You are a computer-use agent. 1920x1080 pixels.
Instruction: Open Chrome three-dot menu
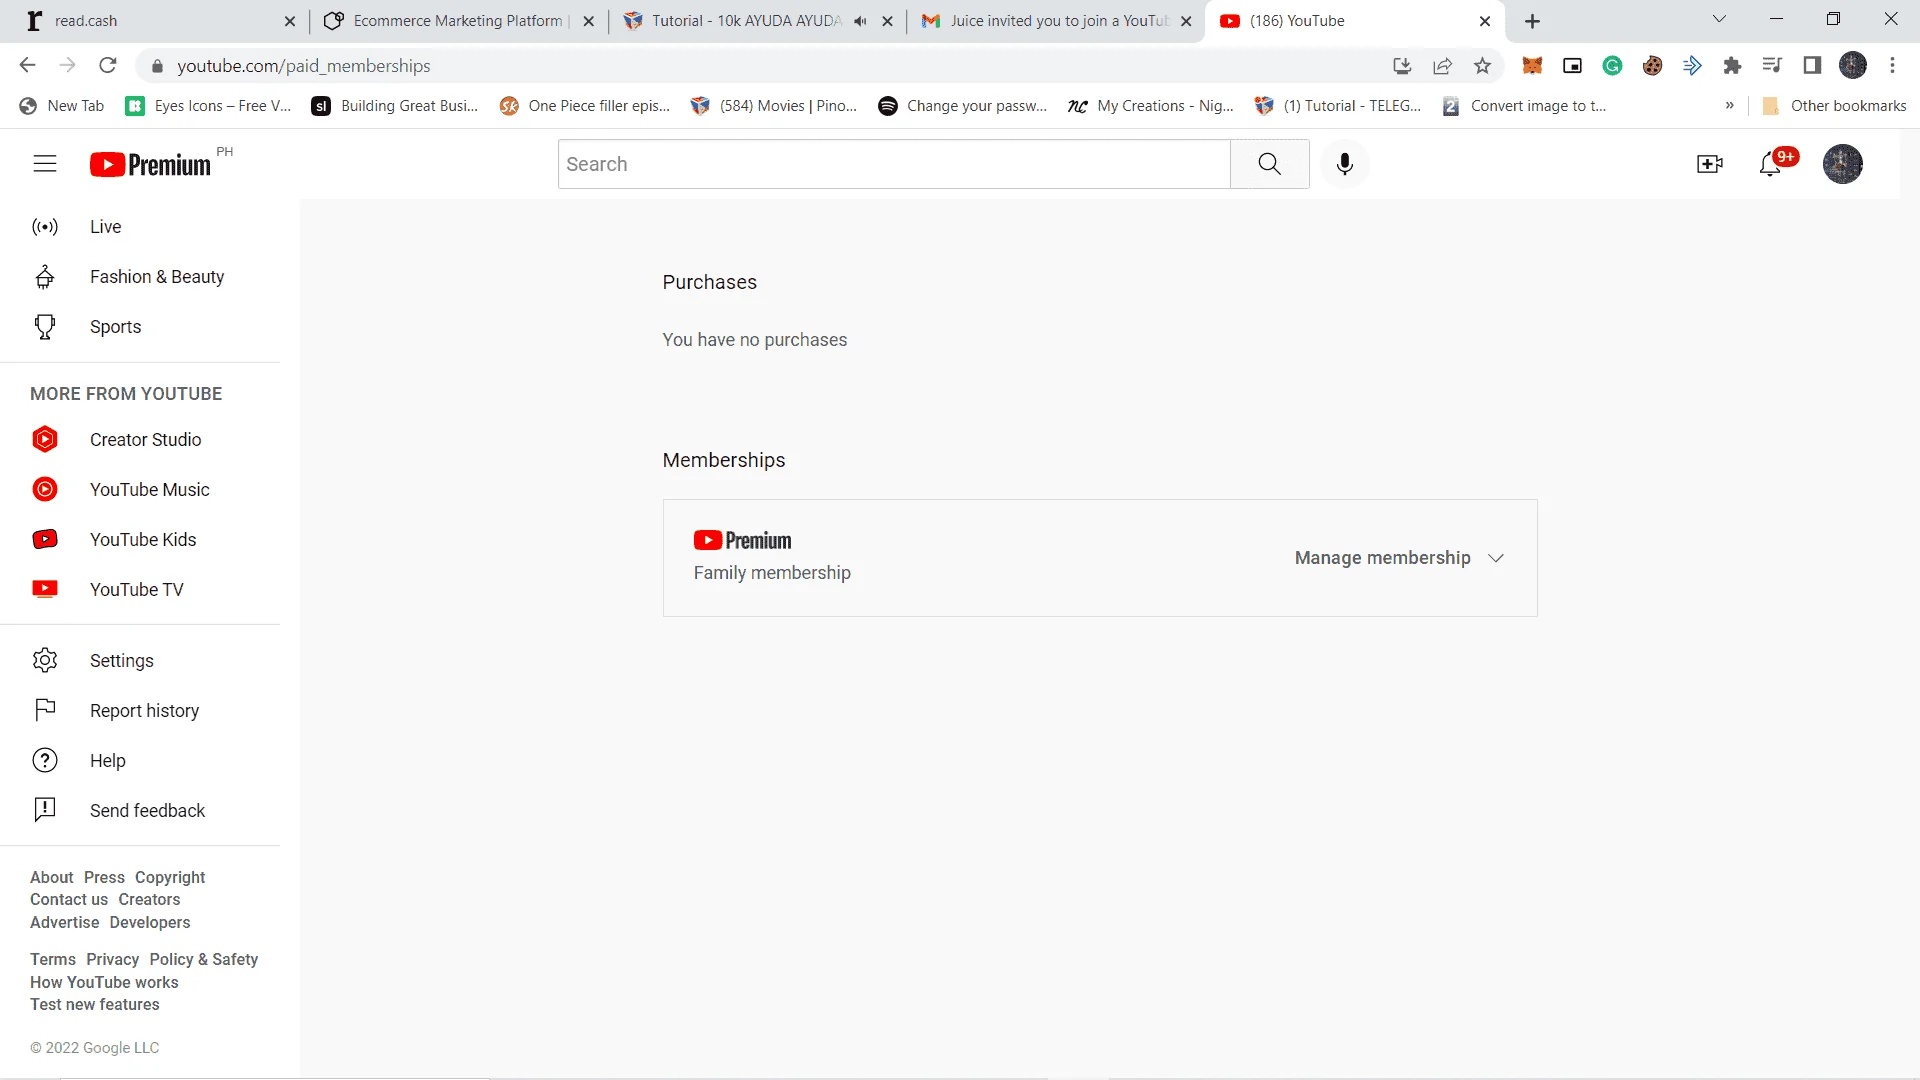coord(1892,66)
